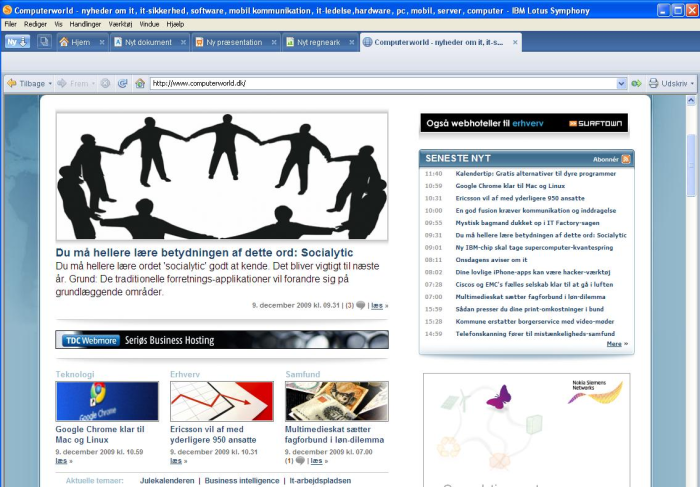Image resolution: width=700 pixels, height=487 pixels.
Task: Close the Computerworld tab
Action: [x=515, y=42]
